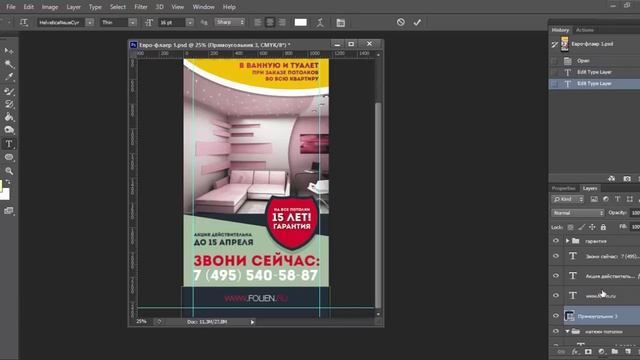Select the Dodge/Sponge tool icon

[x=9, y=130]
